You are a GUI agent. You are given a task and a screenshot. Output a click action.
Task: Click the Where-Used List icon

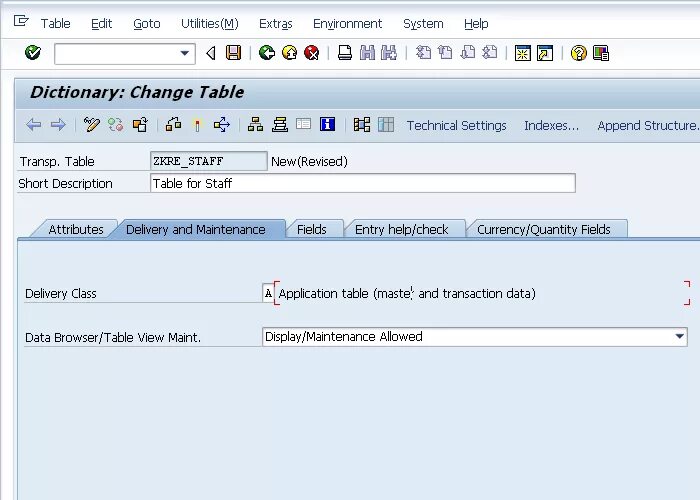(x=222, y=125)
